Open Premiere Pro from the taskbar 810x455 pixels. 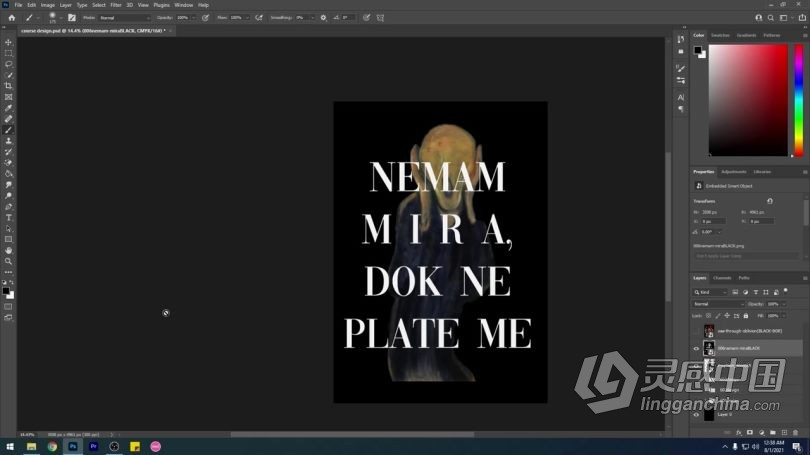coord(94,446)
